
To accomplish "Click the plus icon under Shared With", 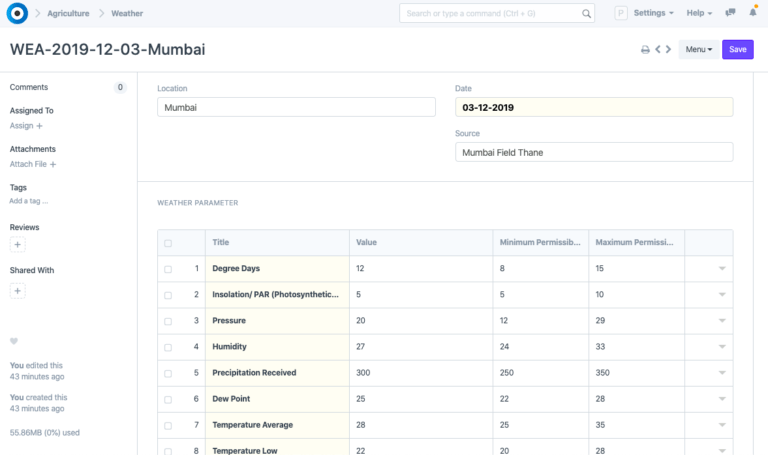I will [18, 291].
